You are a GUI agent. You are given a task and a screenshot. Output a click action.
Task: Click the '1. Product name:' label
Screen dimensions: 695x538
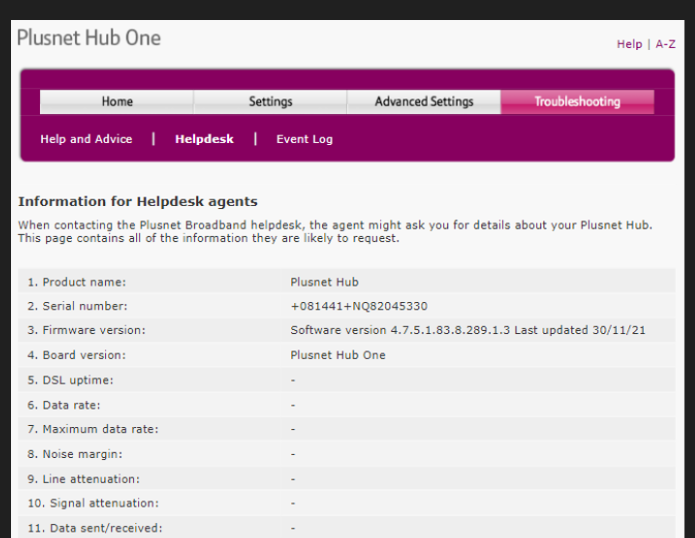[x=77, y=282]
